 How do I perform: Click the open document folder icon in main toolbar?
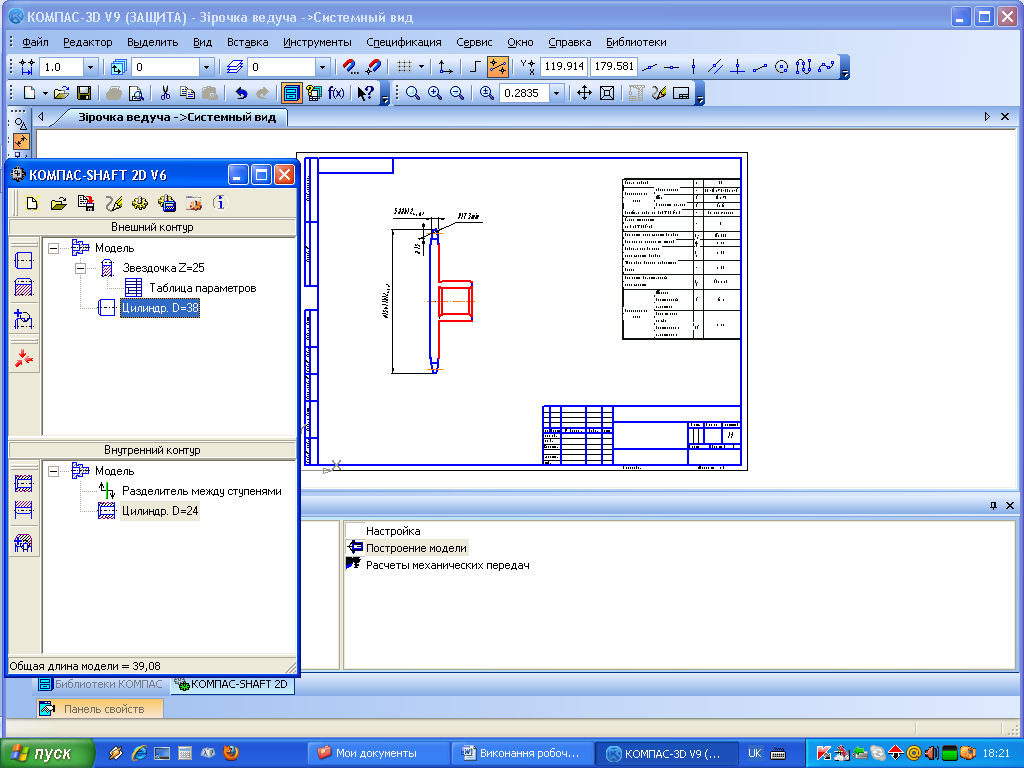click(x=61, y=93)
